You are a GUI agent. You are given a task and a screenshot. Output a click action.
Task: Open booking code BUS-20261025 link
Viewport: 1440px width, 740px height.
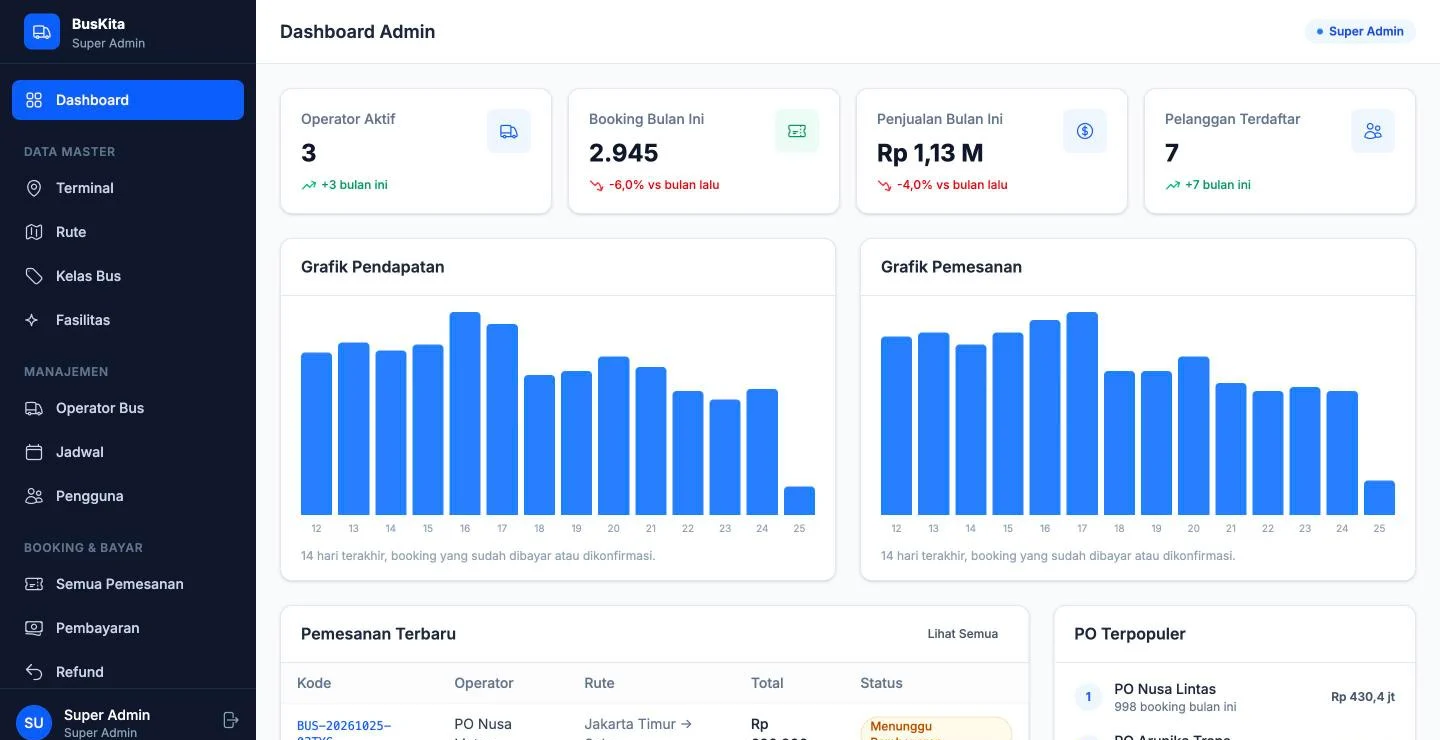tap(344, 732)
